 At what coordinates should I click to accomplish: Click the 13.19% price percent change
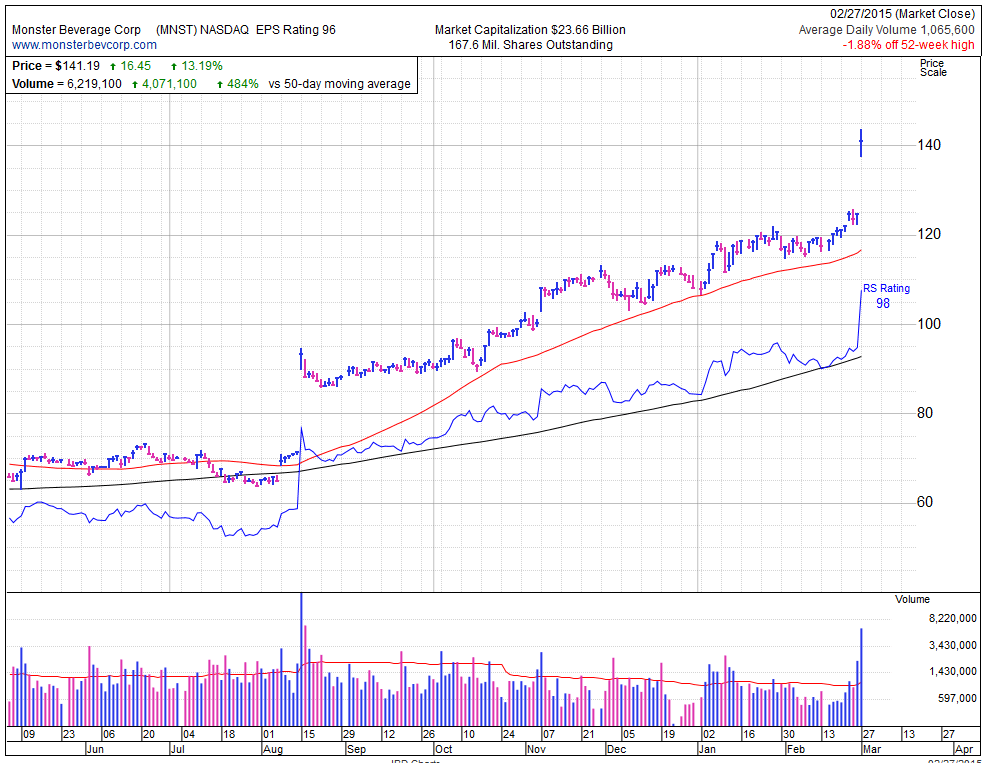point(202,66)
